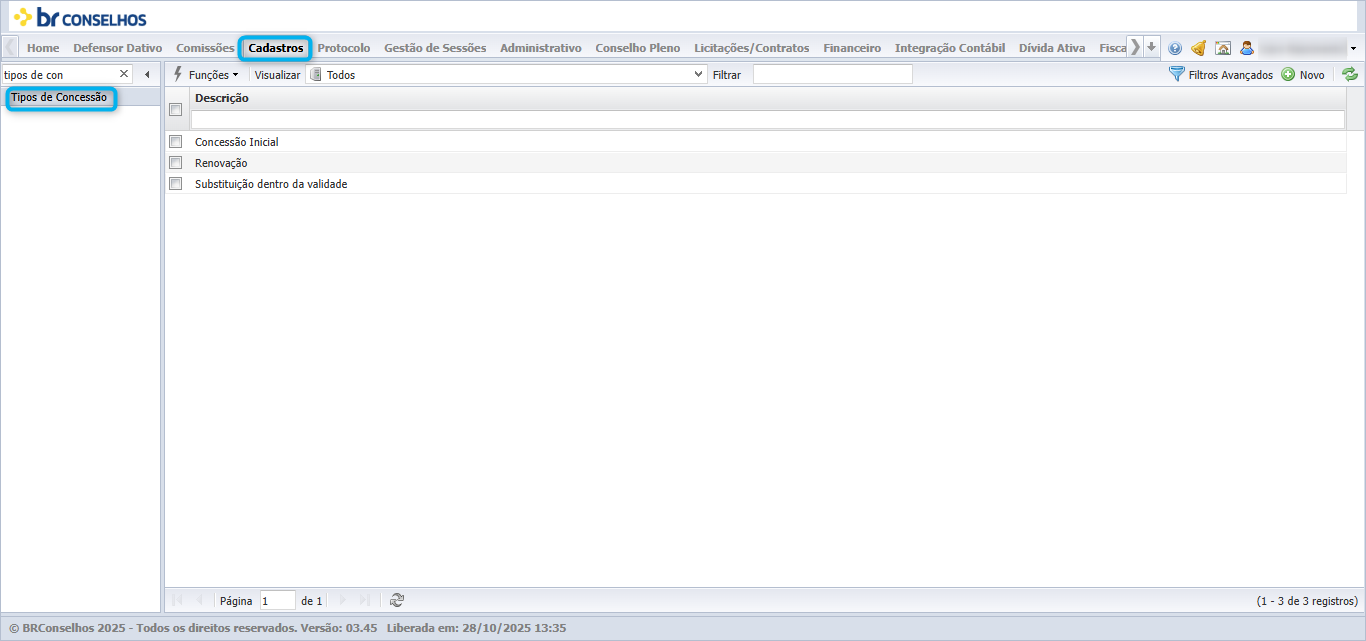Open the Defensor Dativo tab

tap(118, 48)
